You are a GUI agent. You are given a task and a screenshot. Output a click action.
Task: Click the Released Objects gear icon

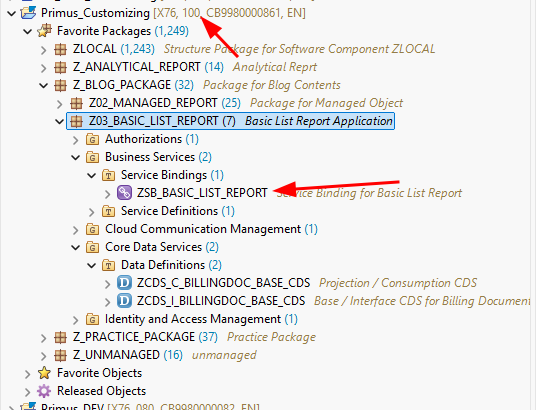click(x=44, y=391)
